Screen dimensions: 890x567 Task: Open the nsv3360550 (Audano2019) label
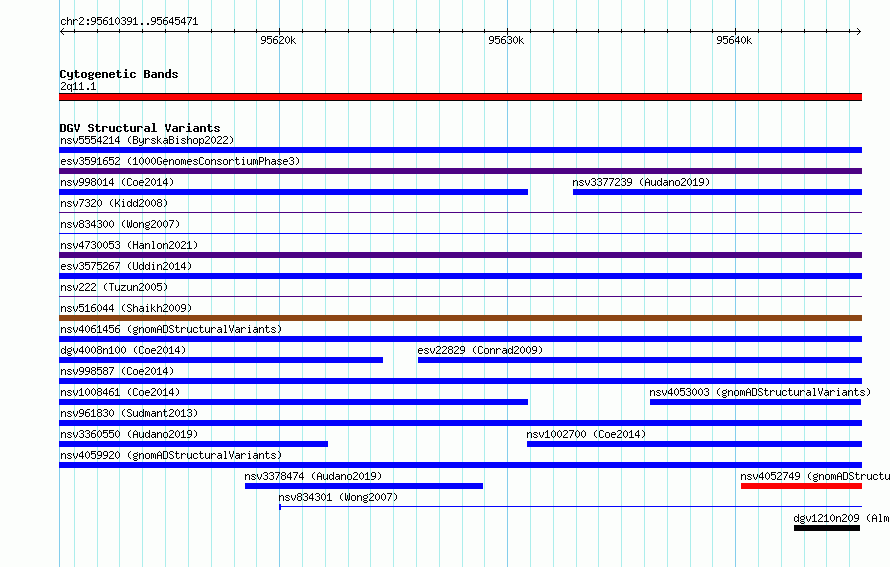point(129,434)
